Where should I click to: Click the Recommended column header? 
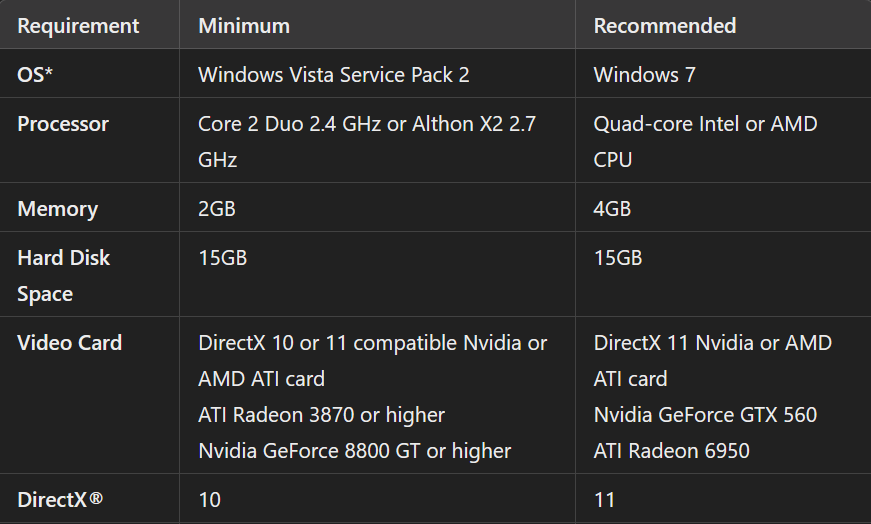664,25
